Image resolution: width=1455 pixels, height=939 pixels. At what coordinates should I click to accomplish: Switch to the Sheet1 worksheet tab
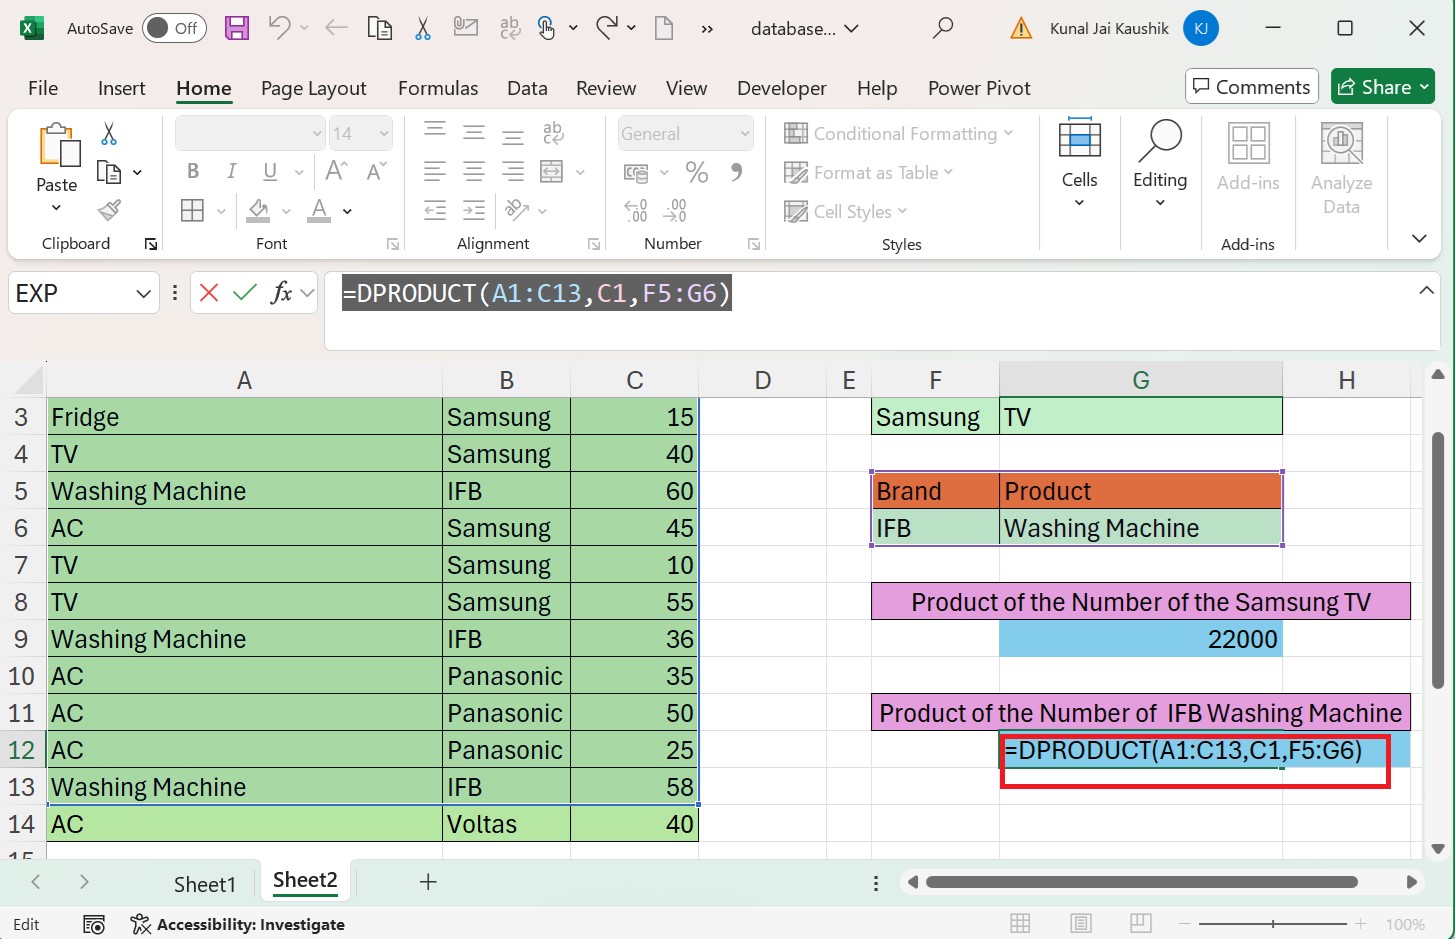tap(205, 883)
